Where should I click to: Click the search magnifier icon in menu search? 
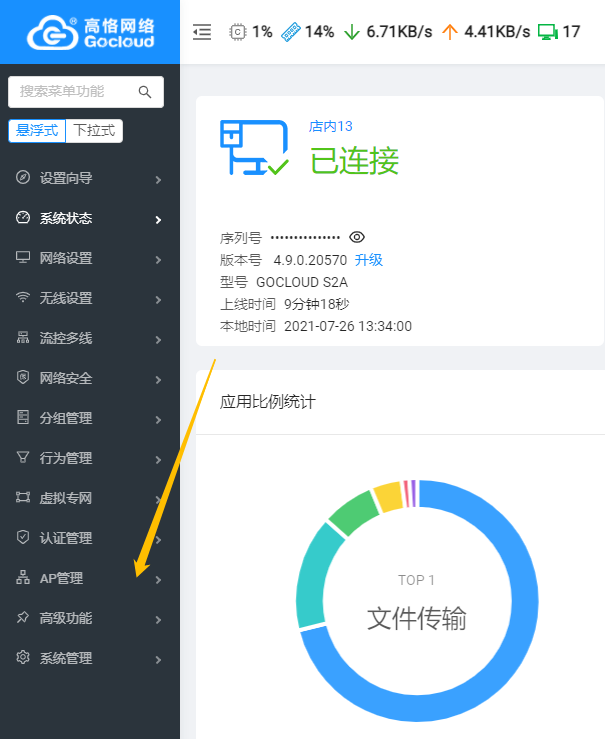[x=145, y=92]
